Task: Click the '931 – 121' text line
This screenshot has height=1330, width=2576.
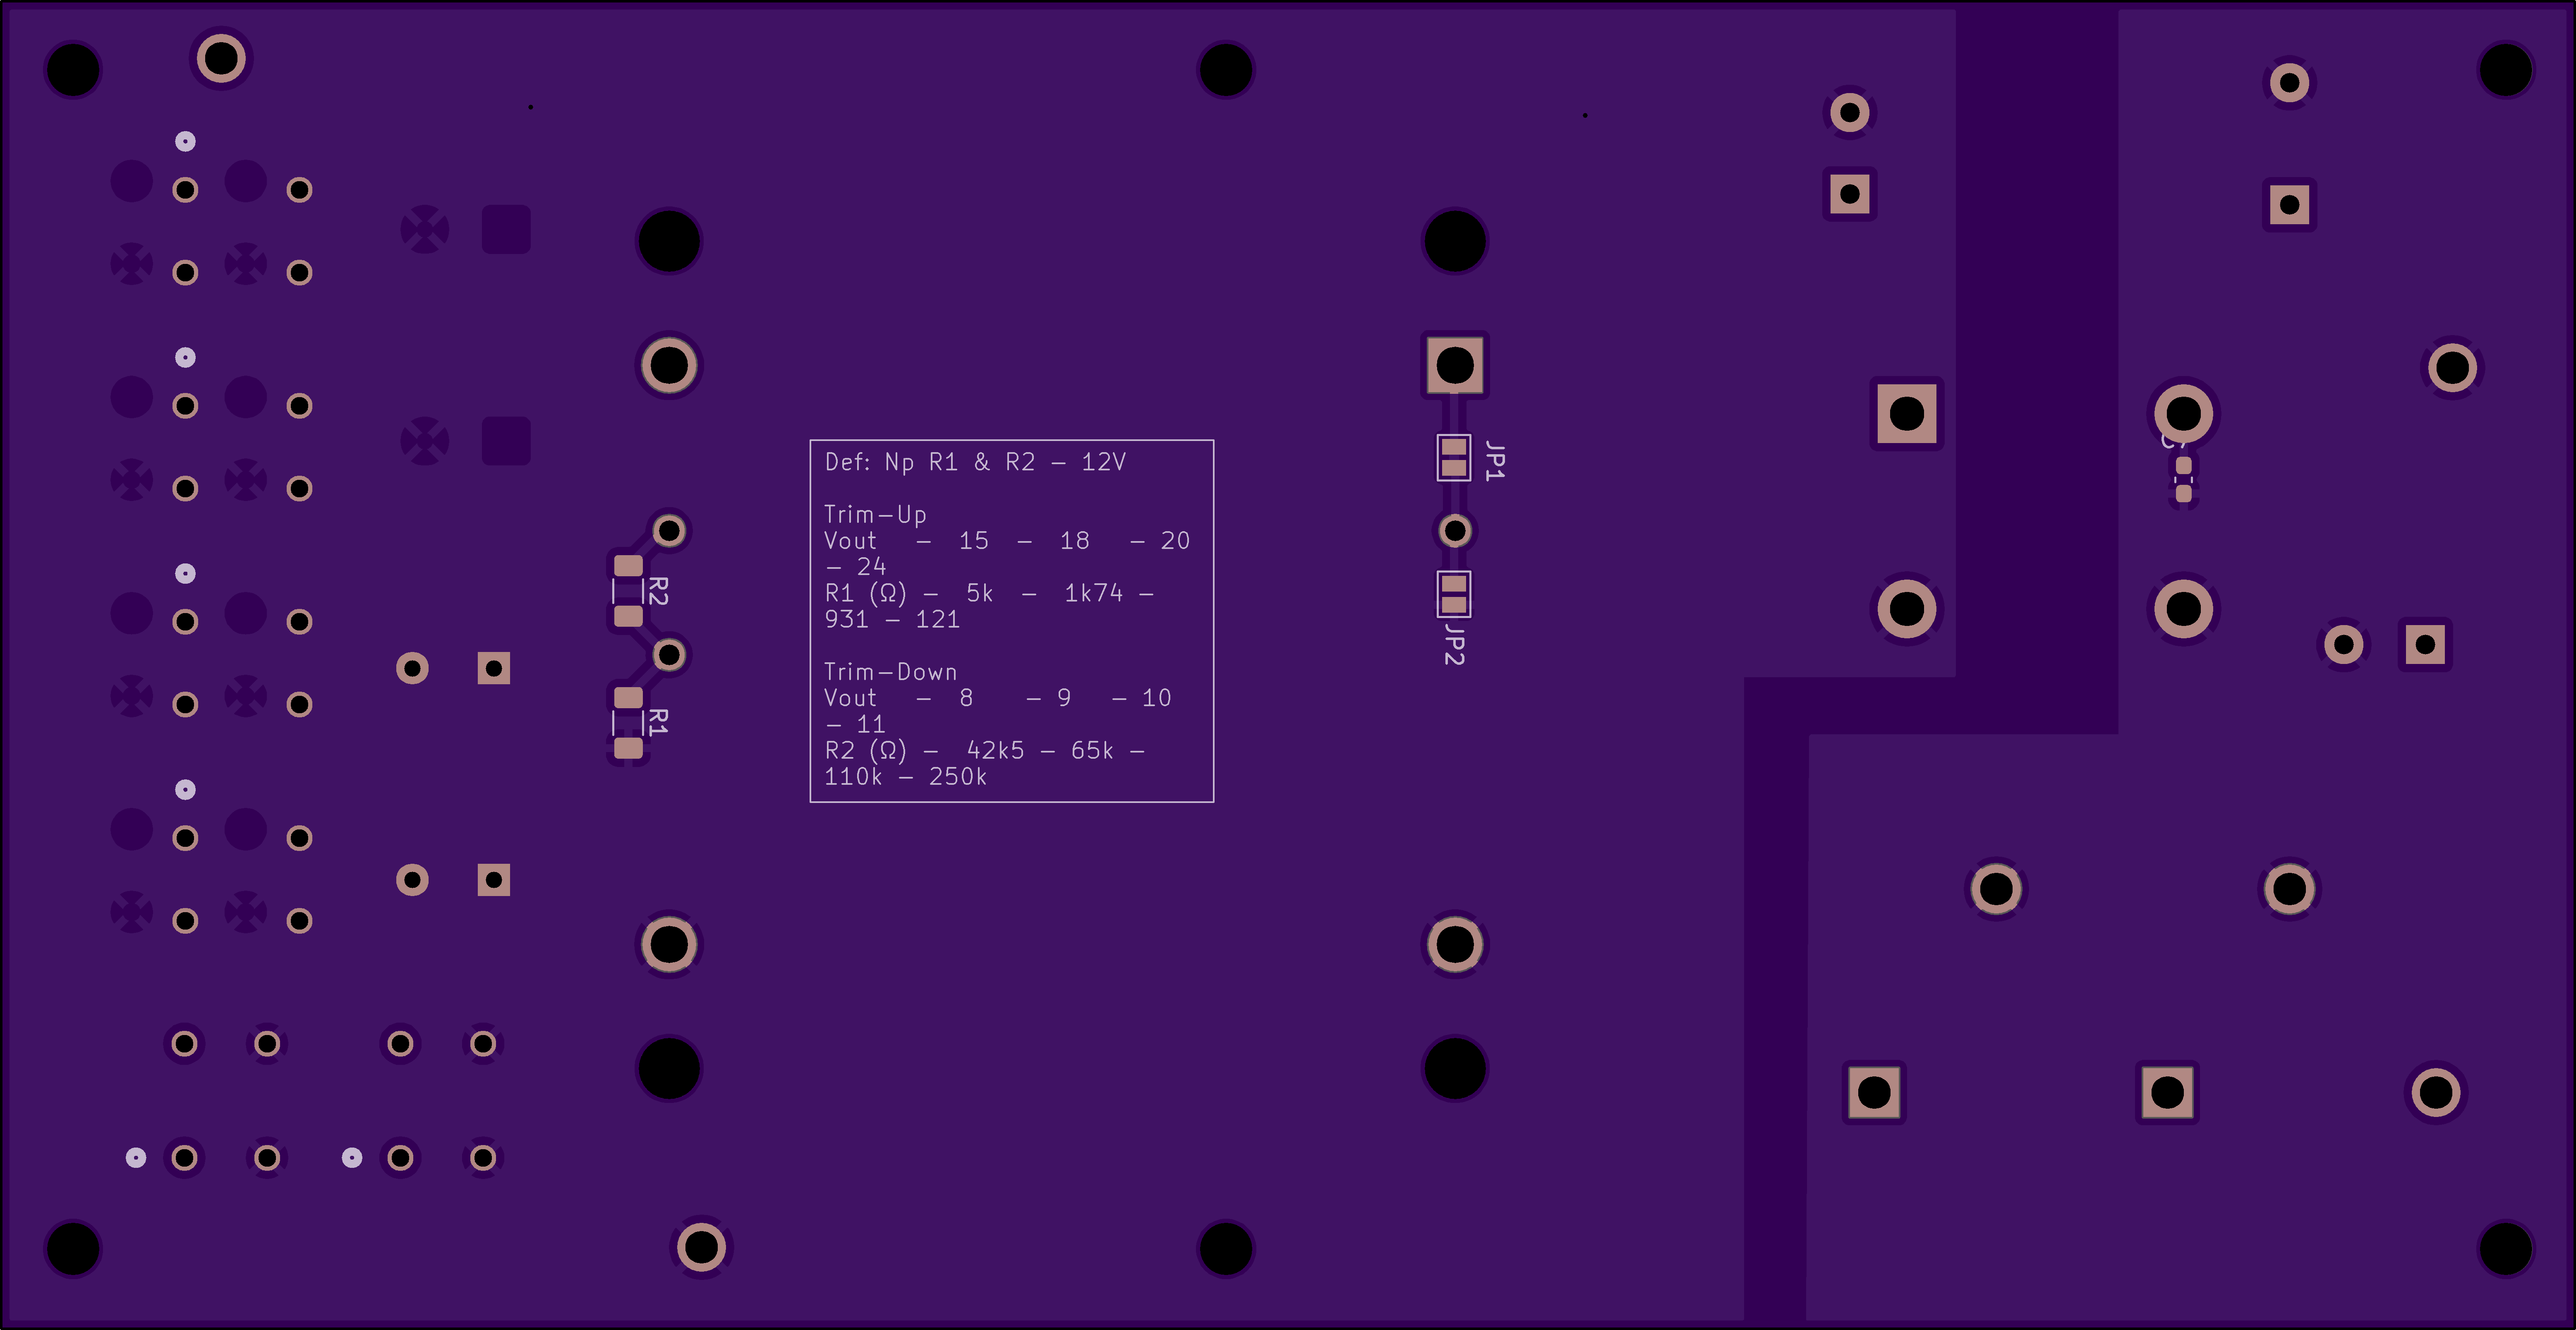Action: pyautogui.click(x=892, y=620)
